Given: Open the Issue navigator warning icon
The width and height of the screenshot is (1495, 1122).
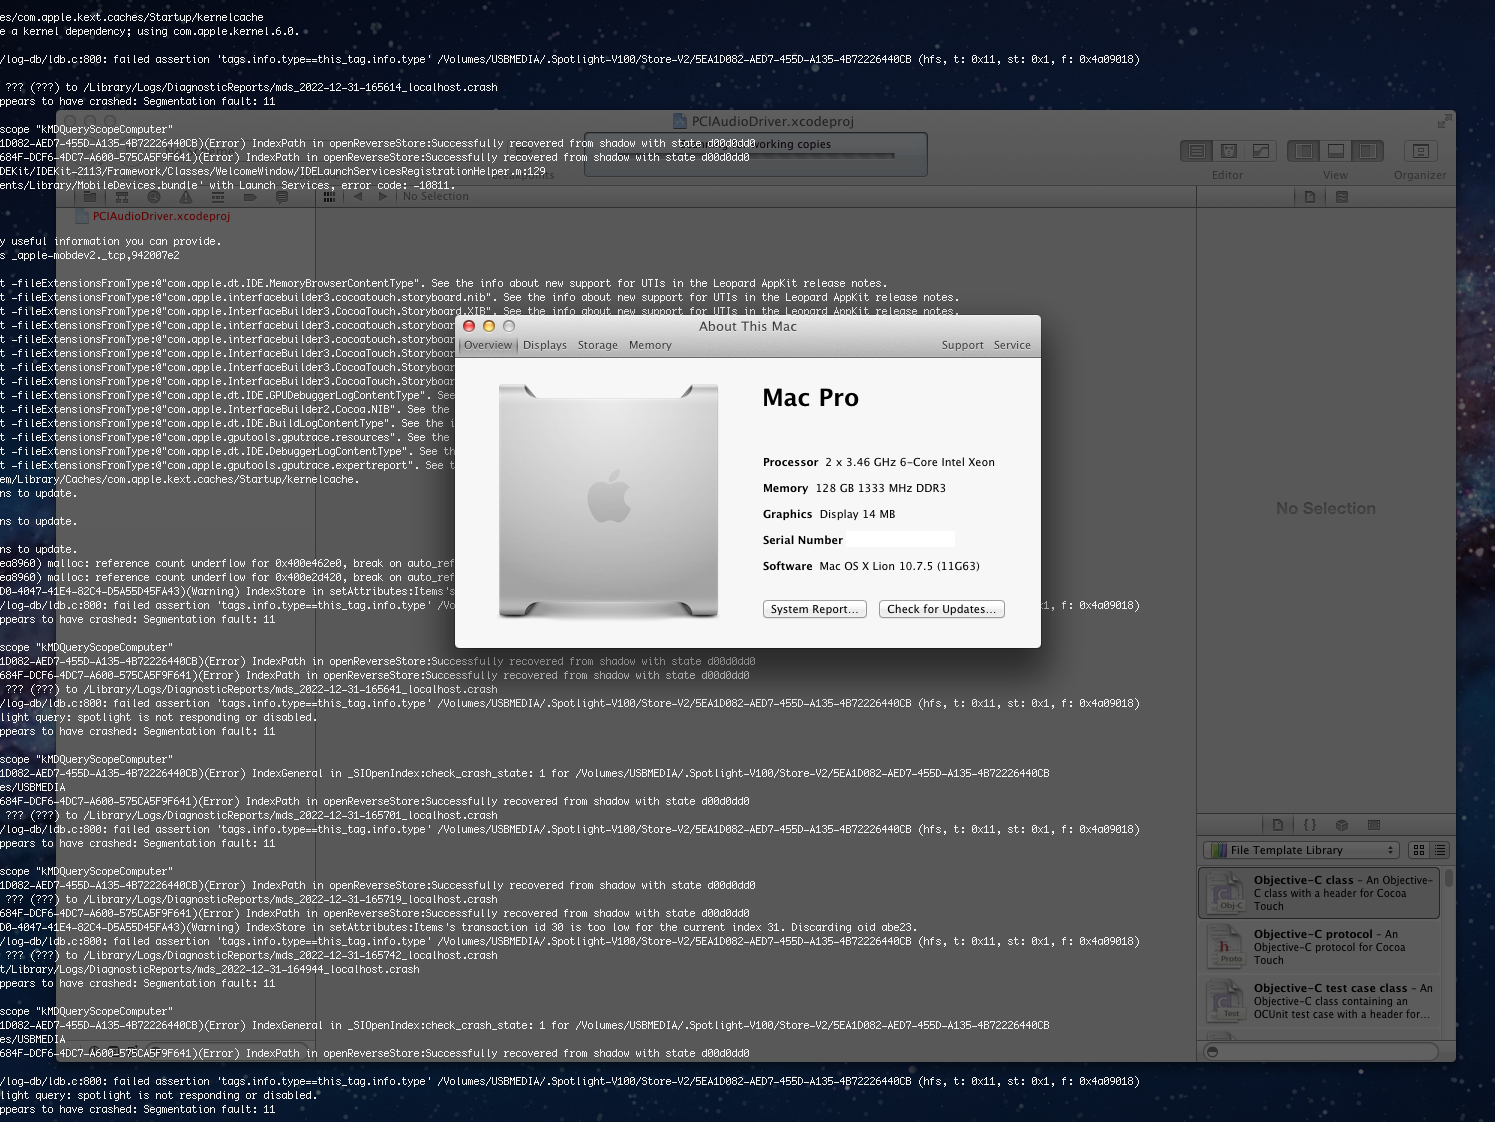Looking at the screenshot, I should tap(186, 197).
